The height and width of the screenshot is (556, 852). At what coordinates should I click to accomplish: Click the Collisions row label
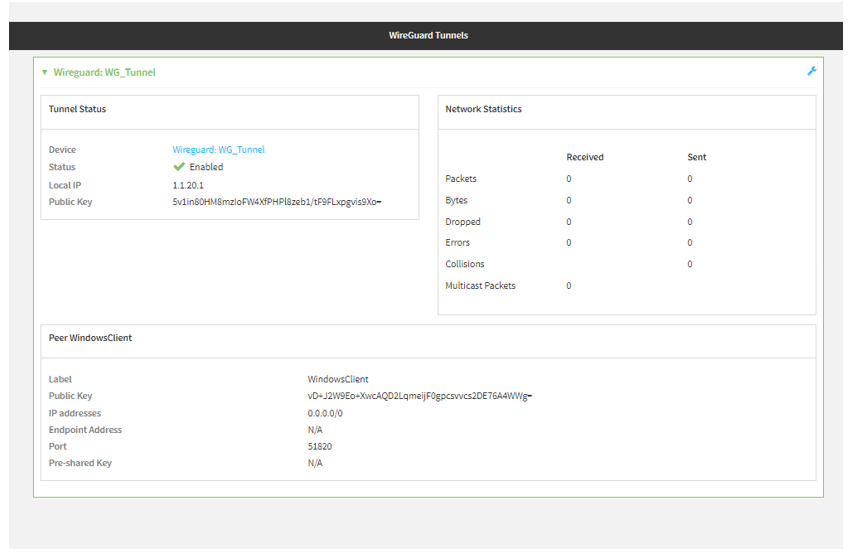[x=465, y=264]
